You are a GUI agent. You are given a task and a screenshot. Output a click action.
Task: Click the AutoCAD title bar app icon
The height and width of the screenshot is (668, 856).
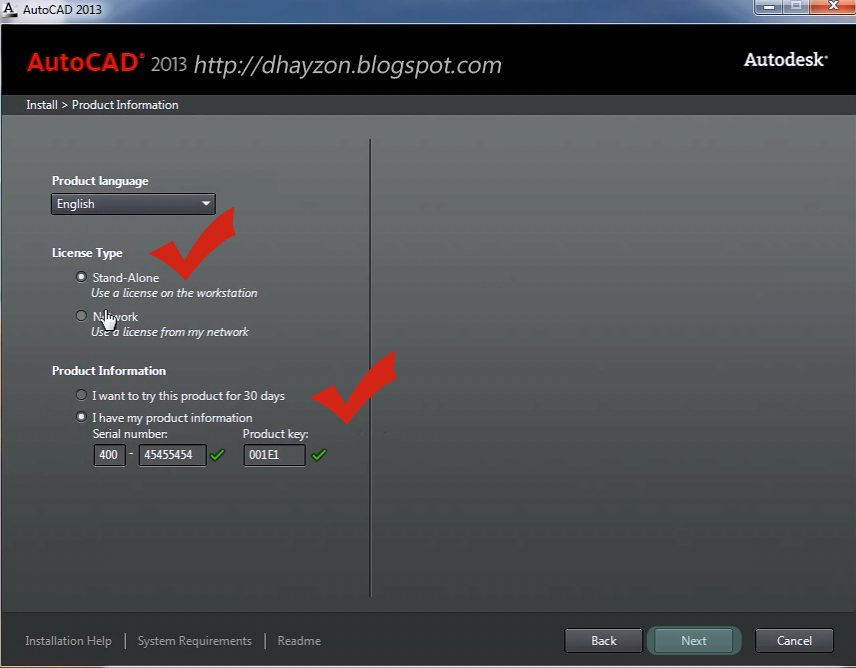(10, 9)
